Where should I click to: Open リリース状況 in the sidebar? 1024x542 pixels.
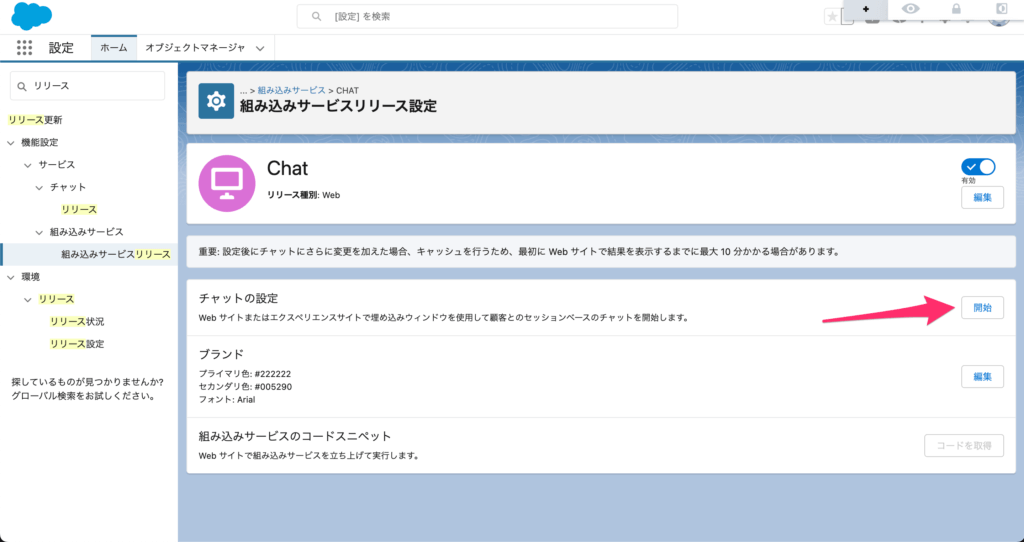pos(77,322)
